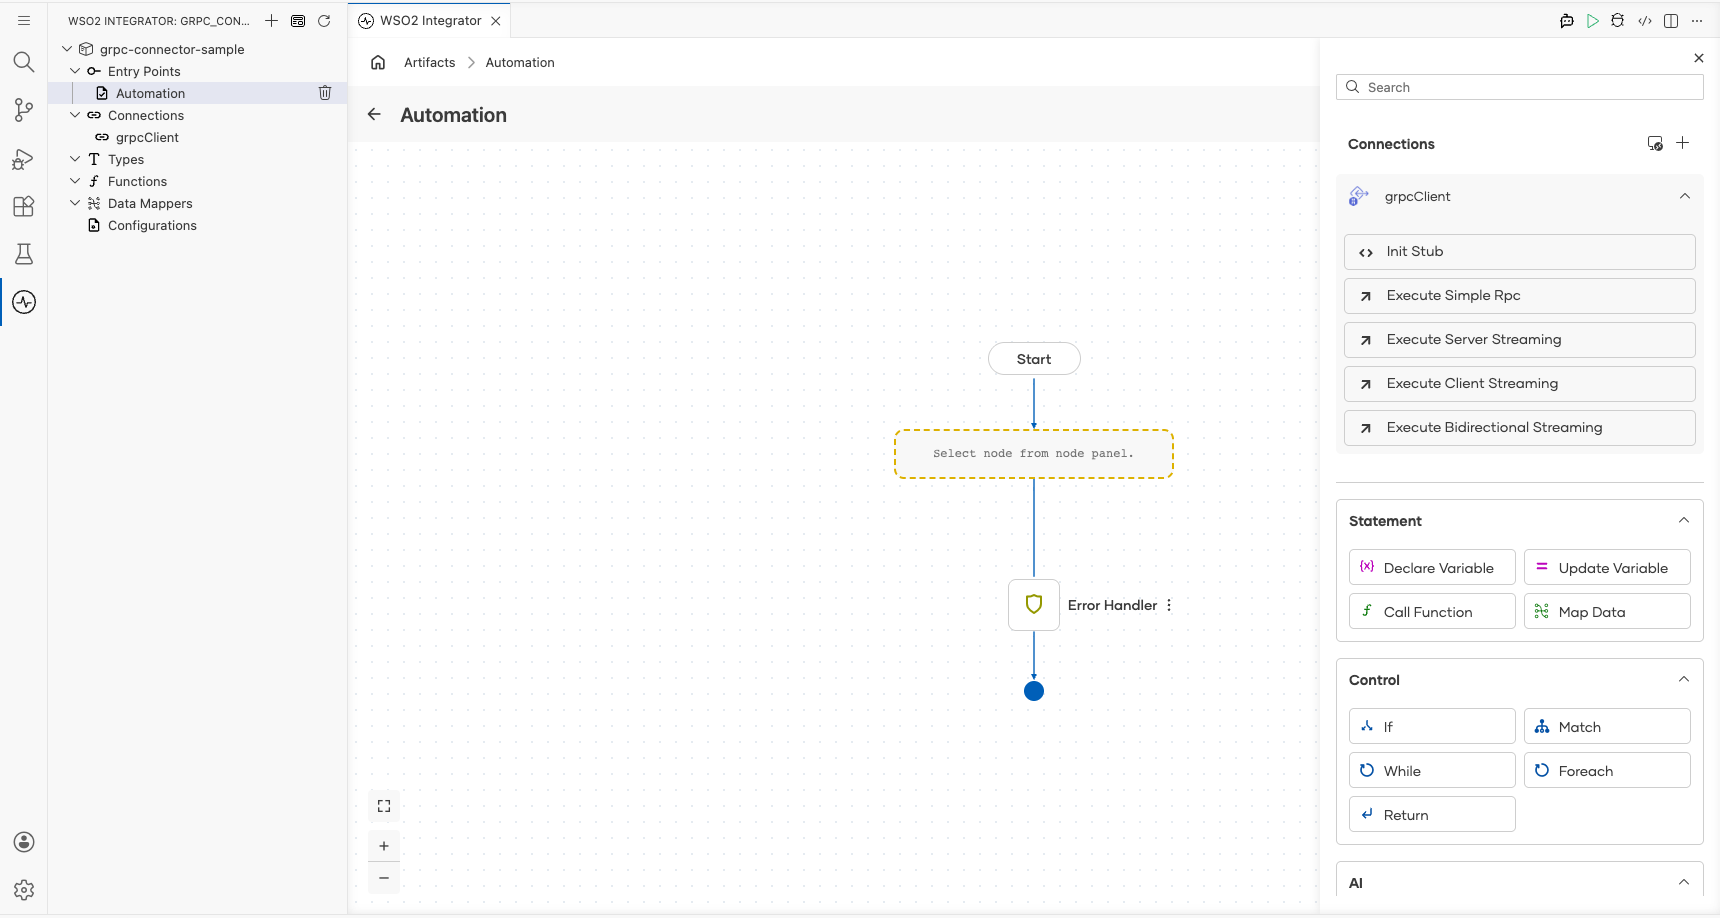
Task: Add a Declare Variable node
Action: (x=1432, y=567)
